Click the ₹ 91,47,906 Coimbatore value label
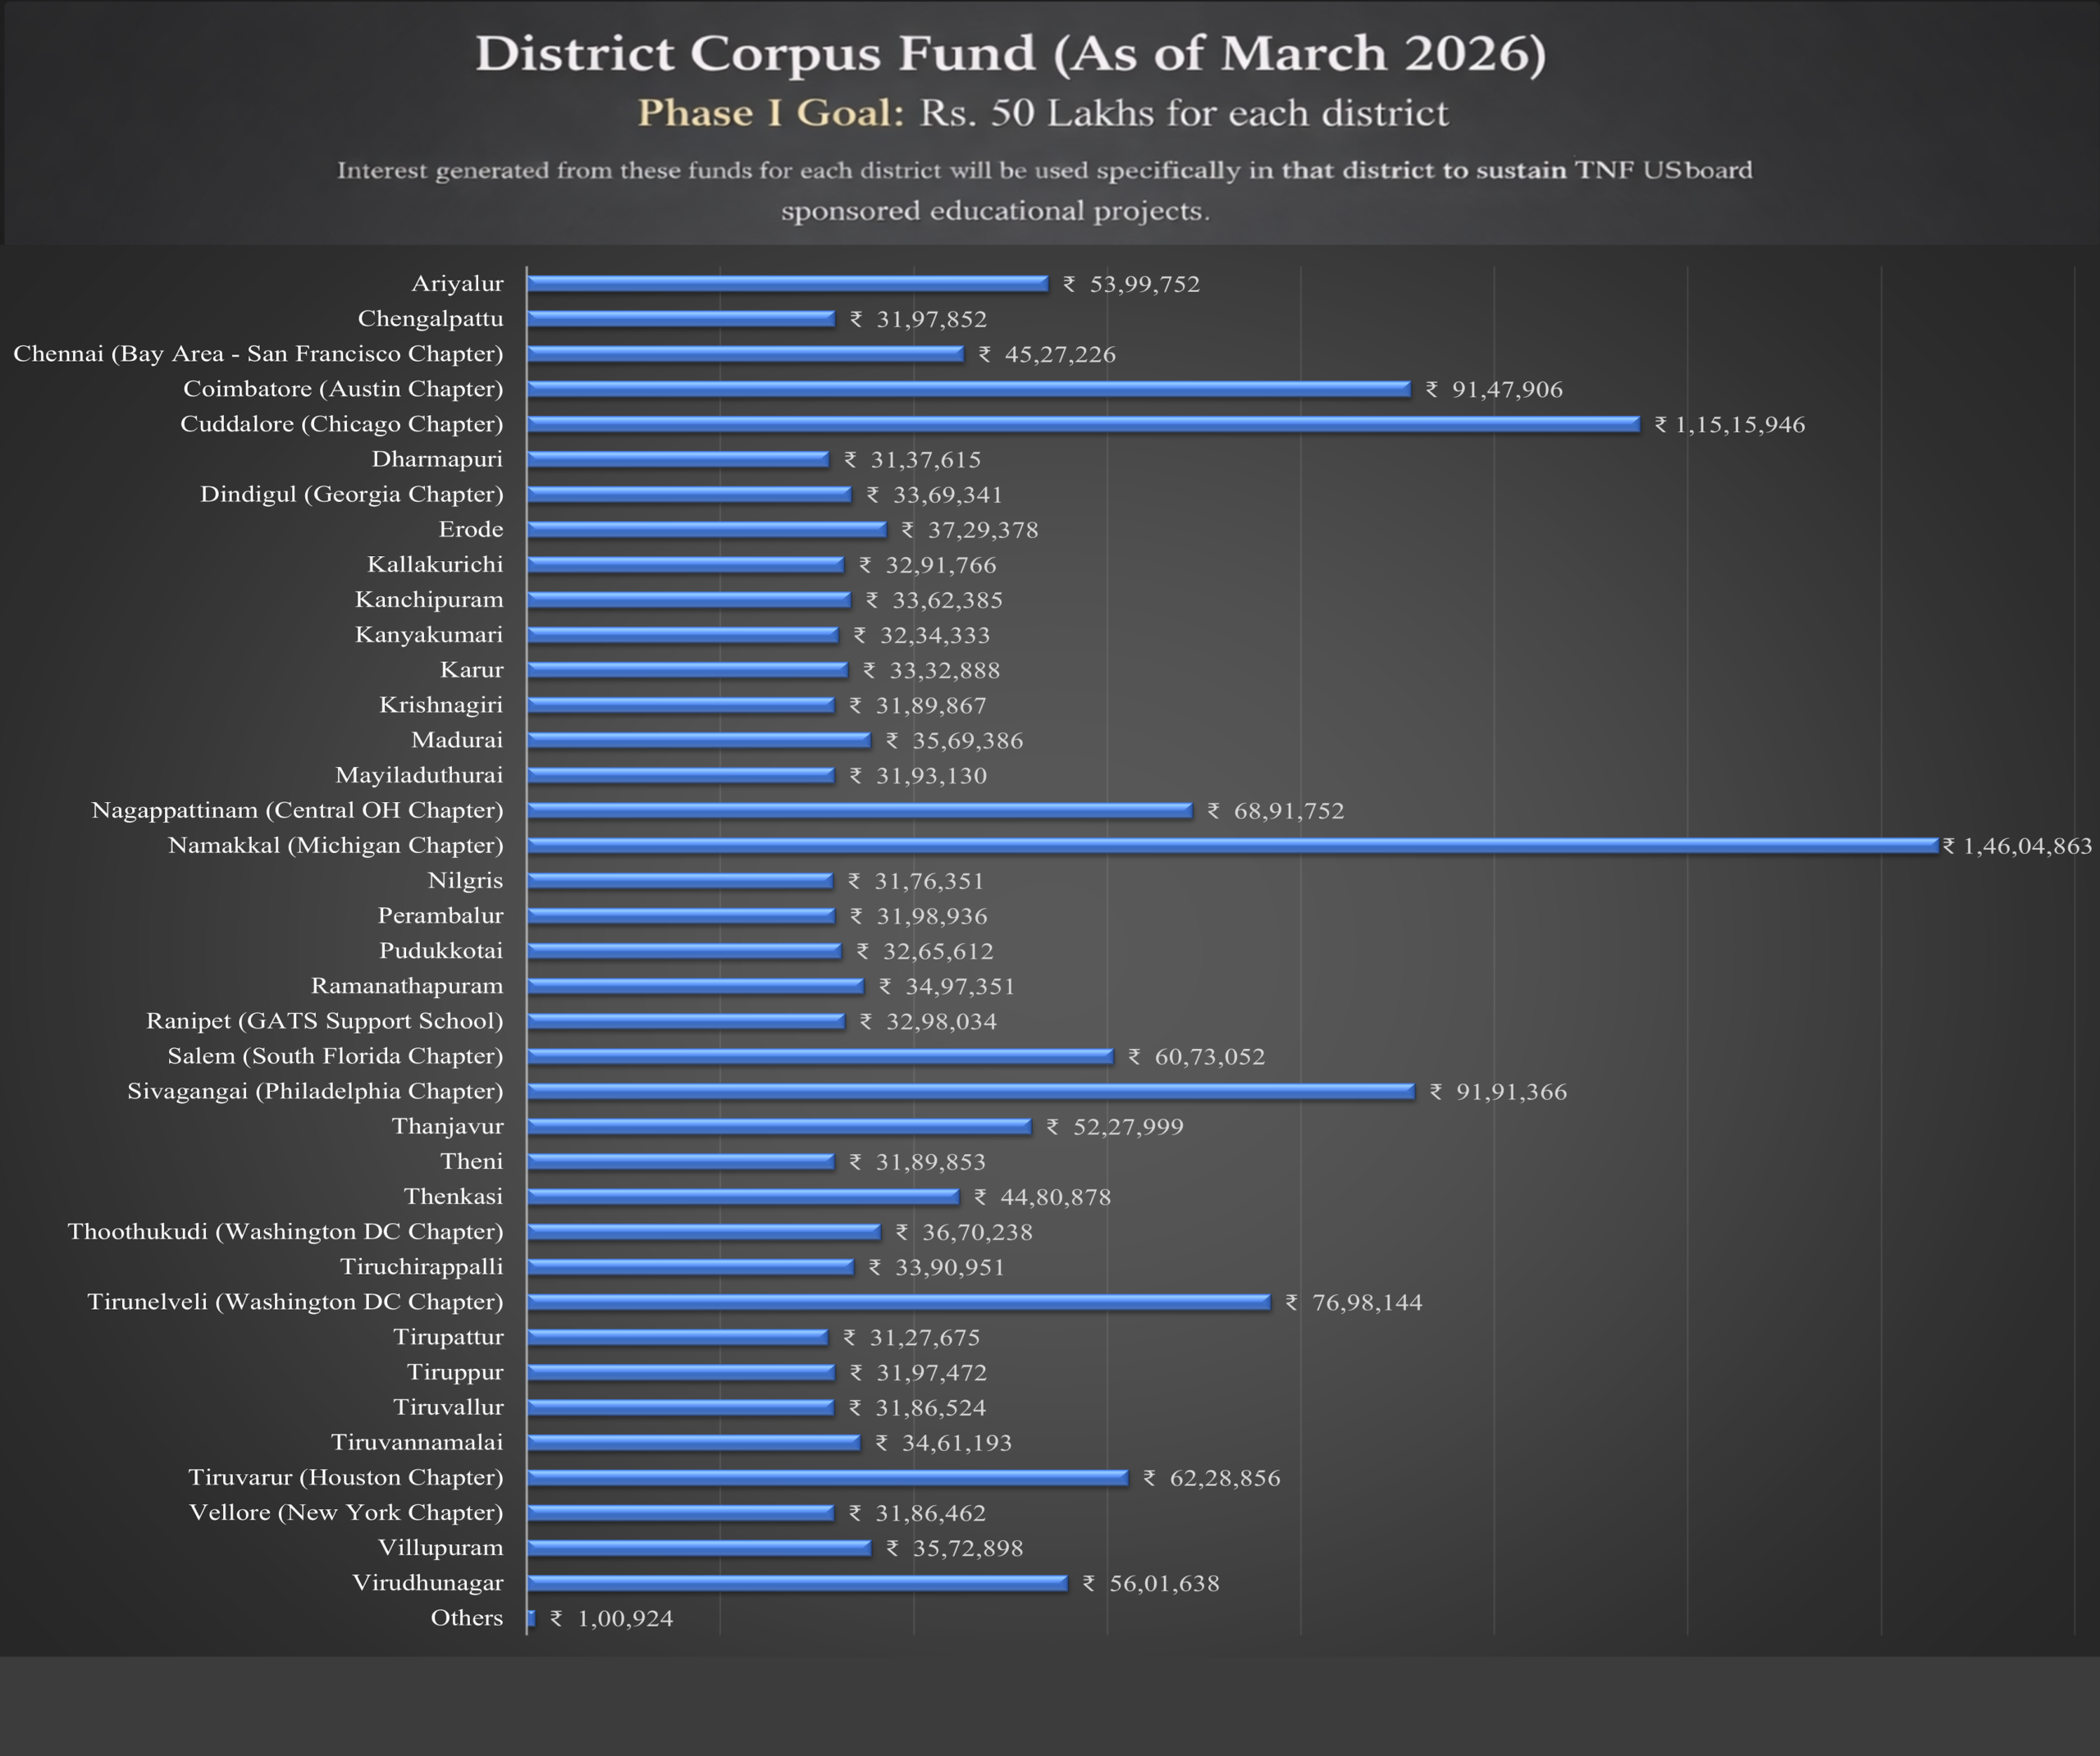The width and height of the screenshot is (2100, 1756). (1494, 389)
